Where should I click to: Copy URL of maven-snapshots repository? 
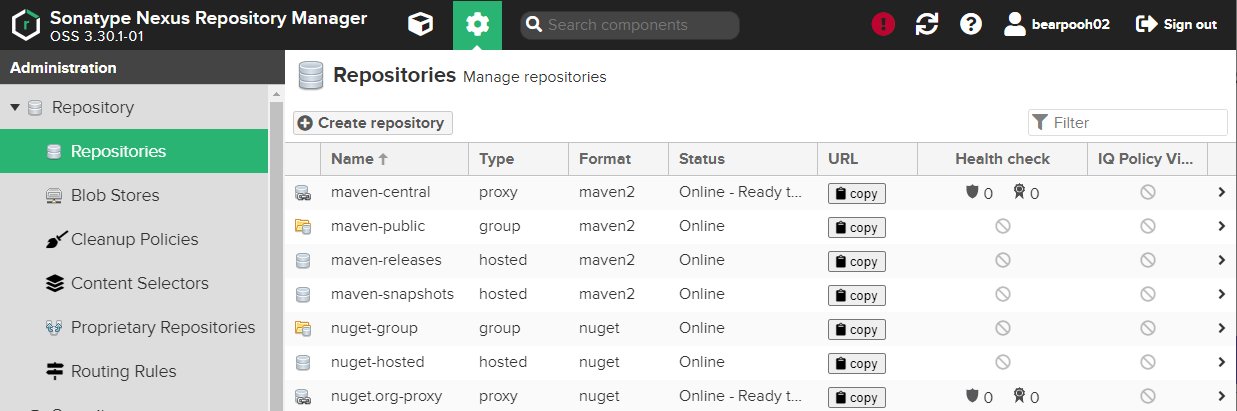[857, 296]
